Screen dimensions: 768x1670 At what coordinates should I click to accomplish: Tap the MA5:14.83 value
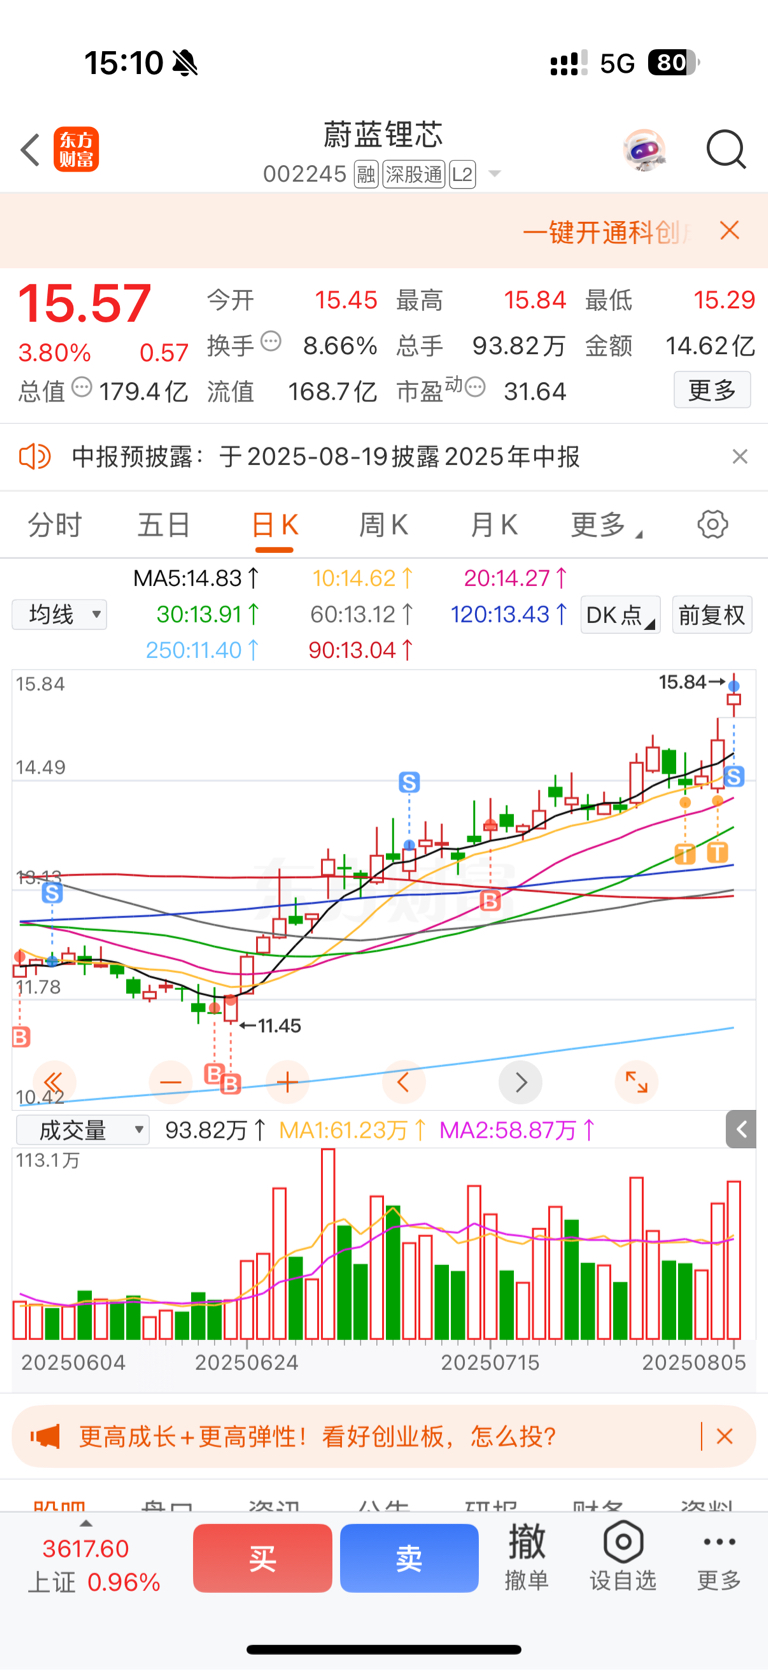click(197, 578)
